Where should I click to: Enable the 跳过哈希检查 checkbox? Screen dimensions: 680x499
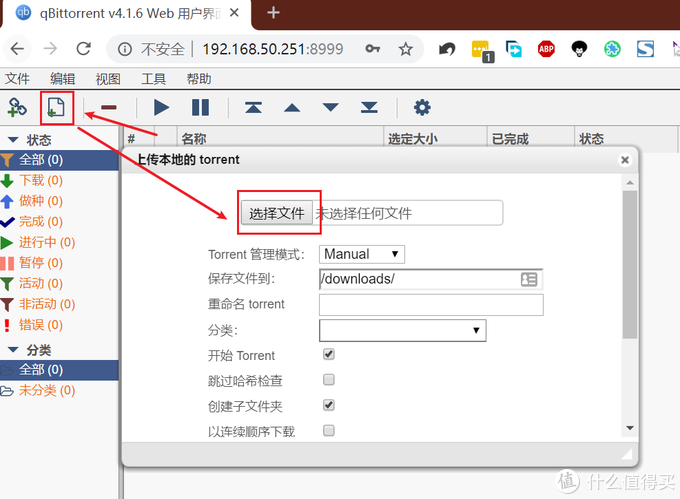pos(329,380)
